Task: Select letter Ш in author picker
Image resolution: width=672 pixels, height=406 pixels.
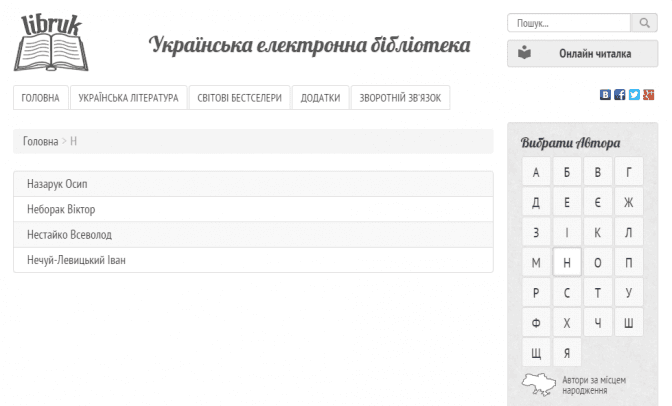Action: tap(628, 323)
